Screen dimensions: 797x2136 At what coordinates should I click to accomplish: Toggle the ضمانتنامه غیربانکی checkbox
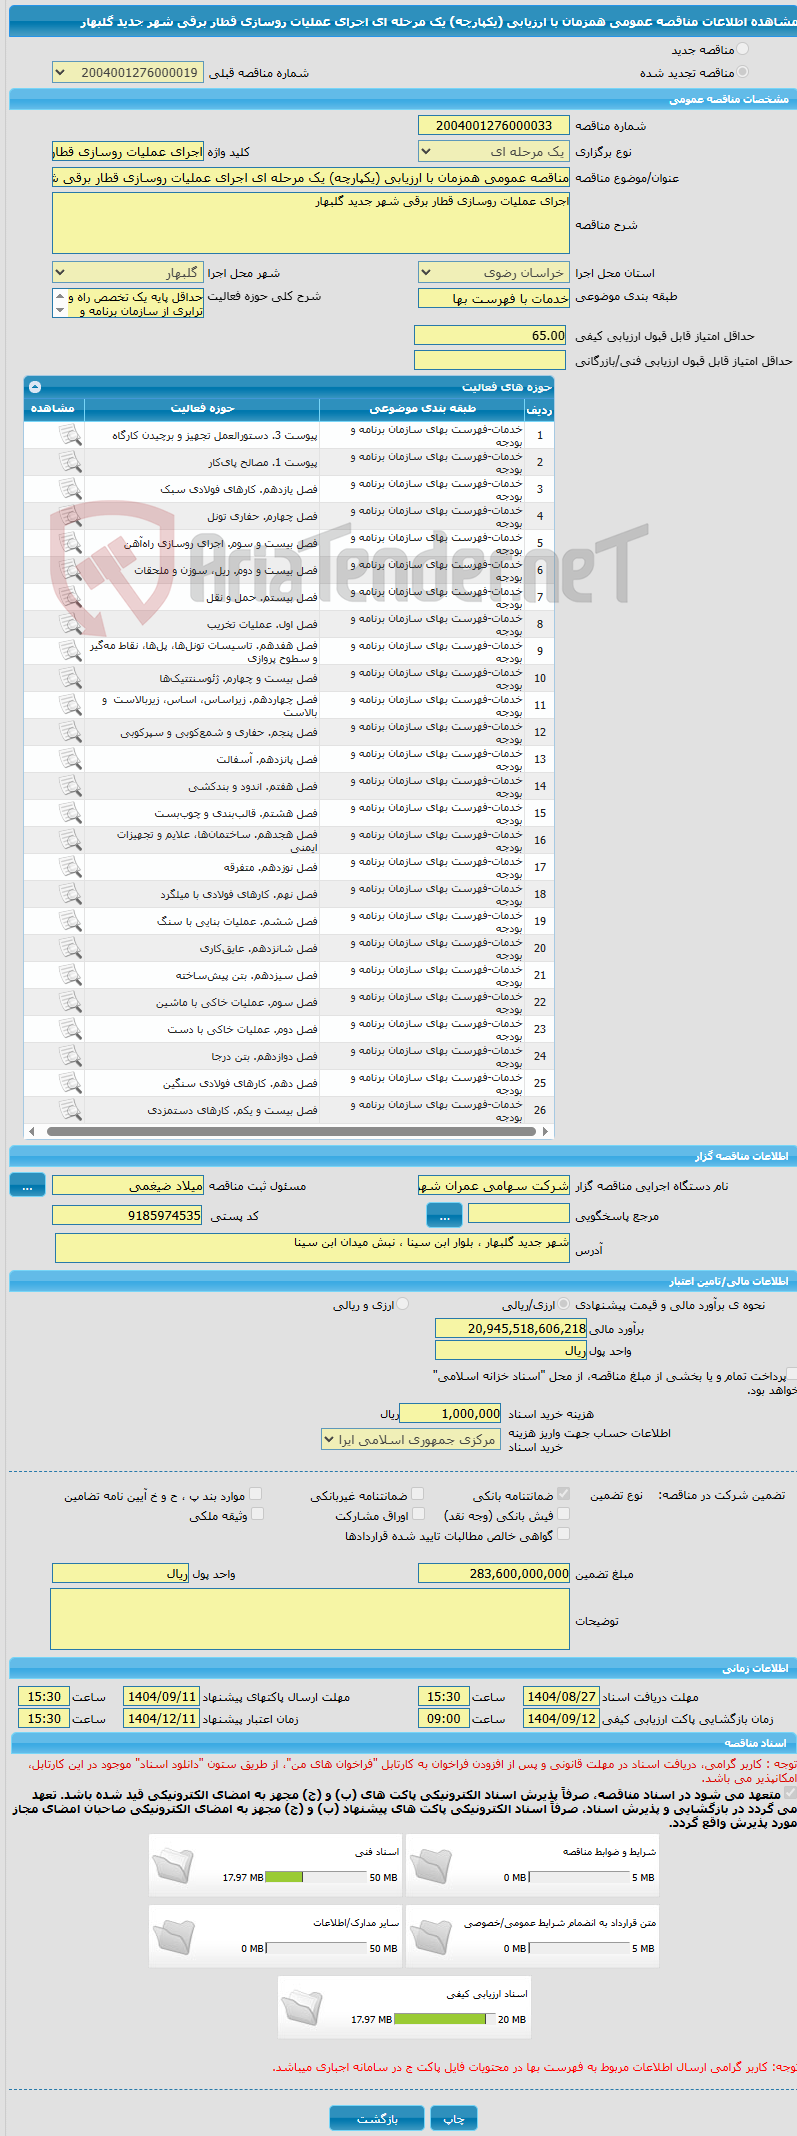pos(418,1494)
